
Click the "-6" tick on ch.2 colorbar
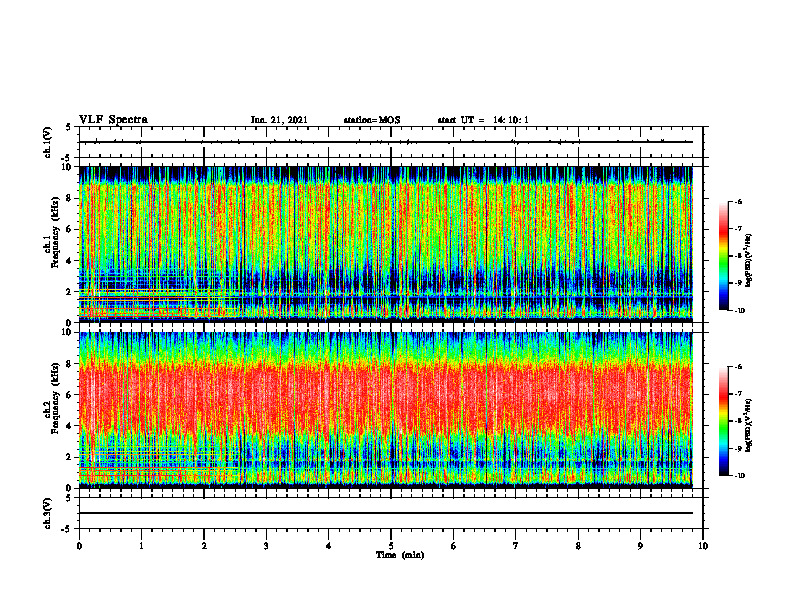click(738, 367)
